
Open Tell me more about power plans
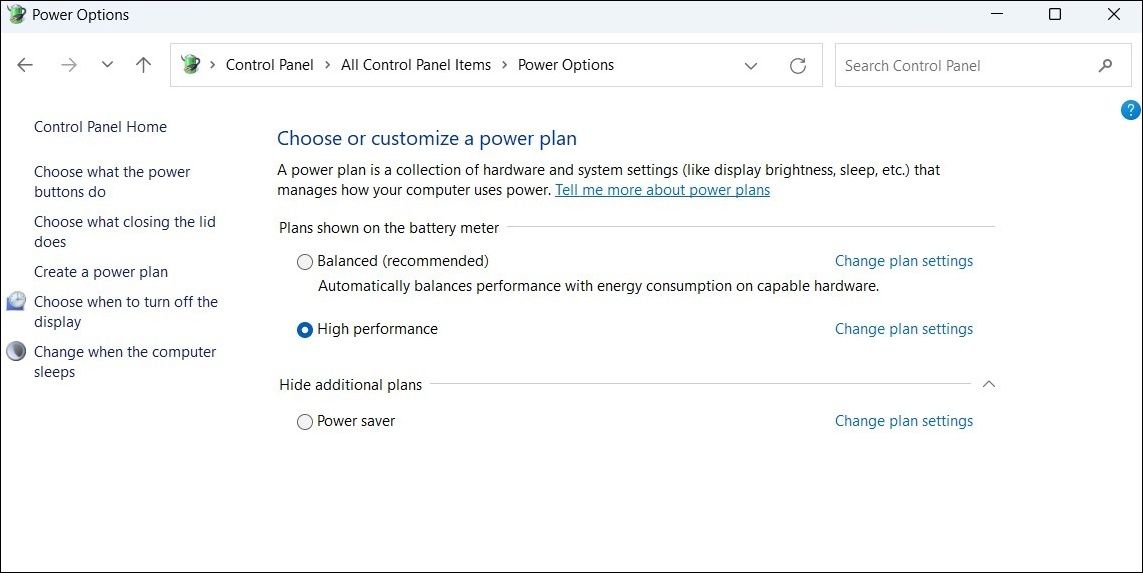click(662, 190)
